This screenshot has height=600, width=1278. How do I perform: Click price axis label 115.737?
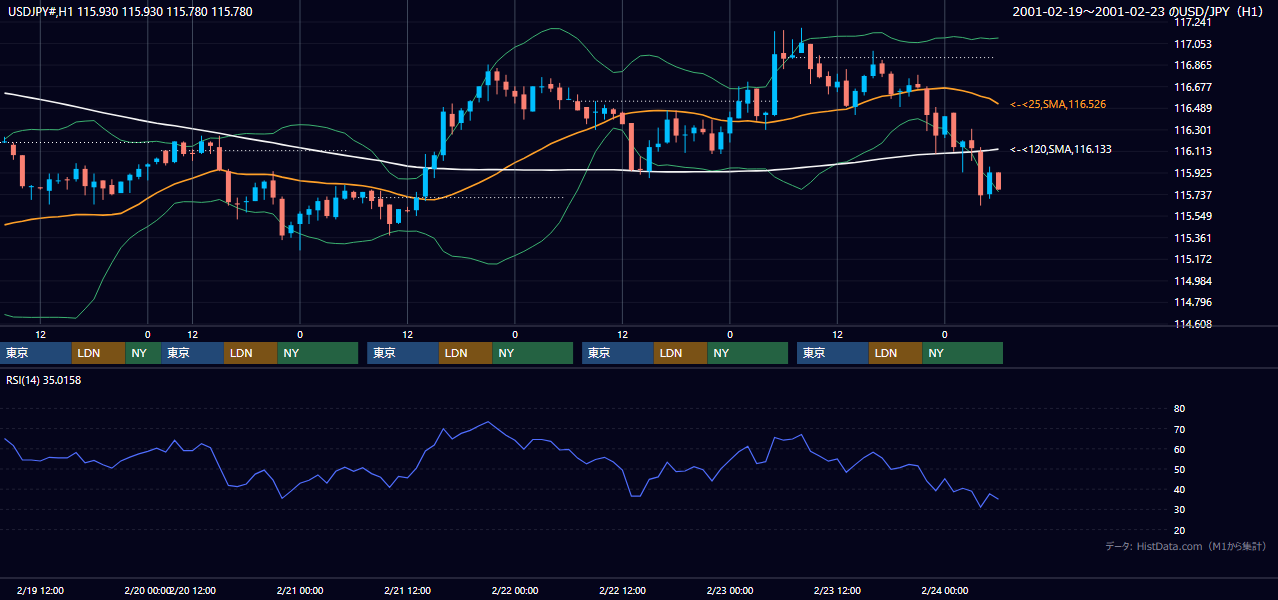(x=1192, y=195)
